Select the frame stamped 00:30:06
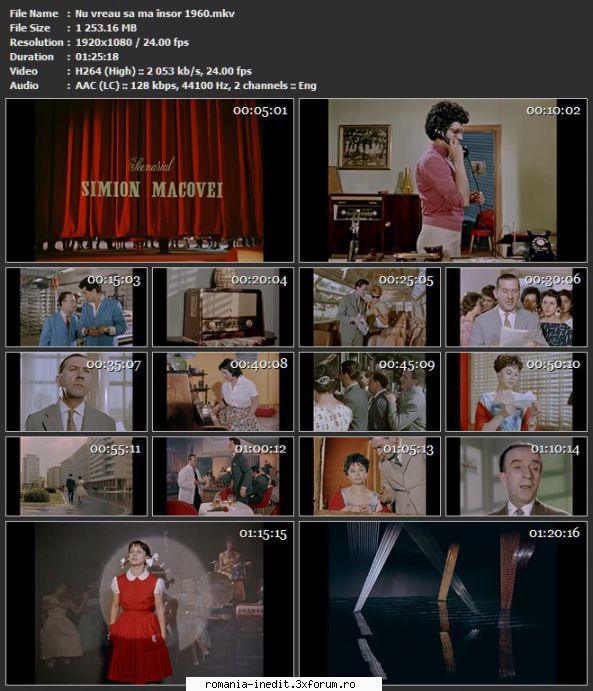Image resolution: width=593 pixels, height=691 pixels. [x=516, y=307]
